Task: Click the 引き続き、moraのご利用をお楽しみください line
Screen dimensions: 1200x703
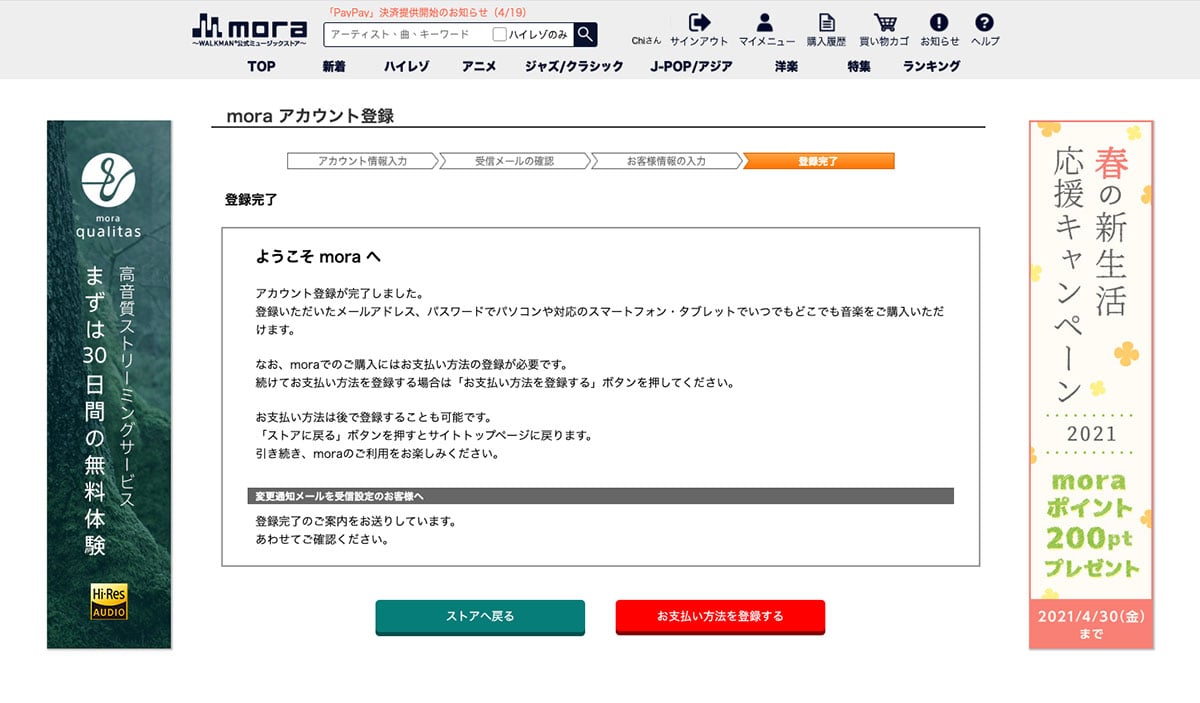Action: (377, 454)
